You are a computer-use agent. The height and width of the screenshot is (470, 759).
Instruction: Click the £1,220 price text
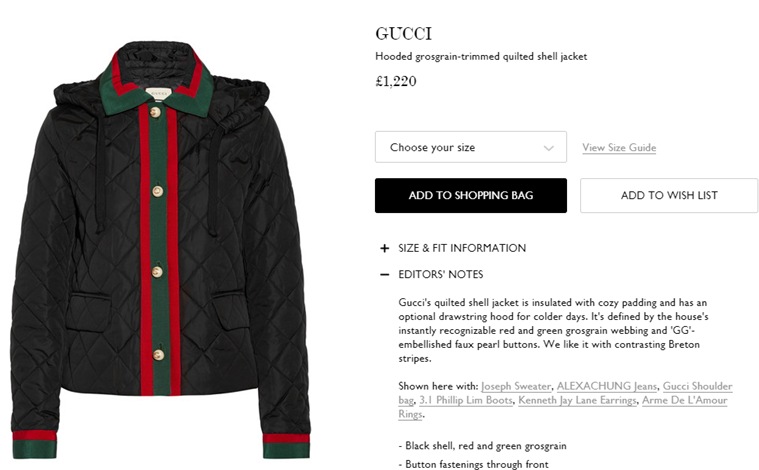pos(395,81)
